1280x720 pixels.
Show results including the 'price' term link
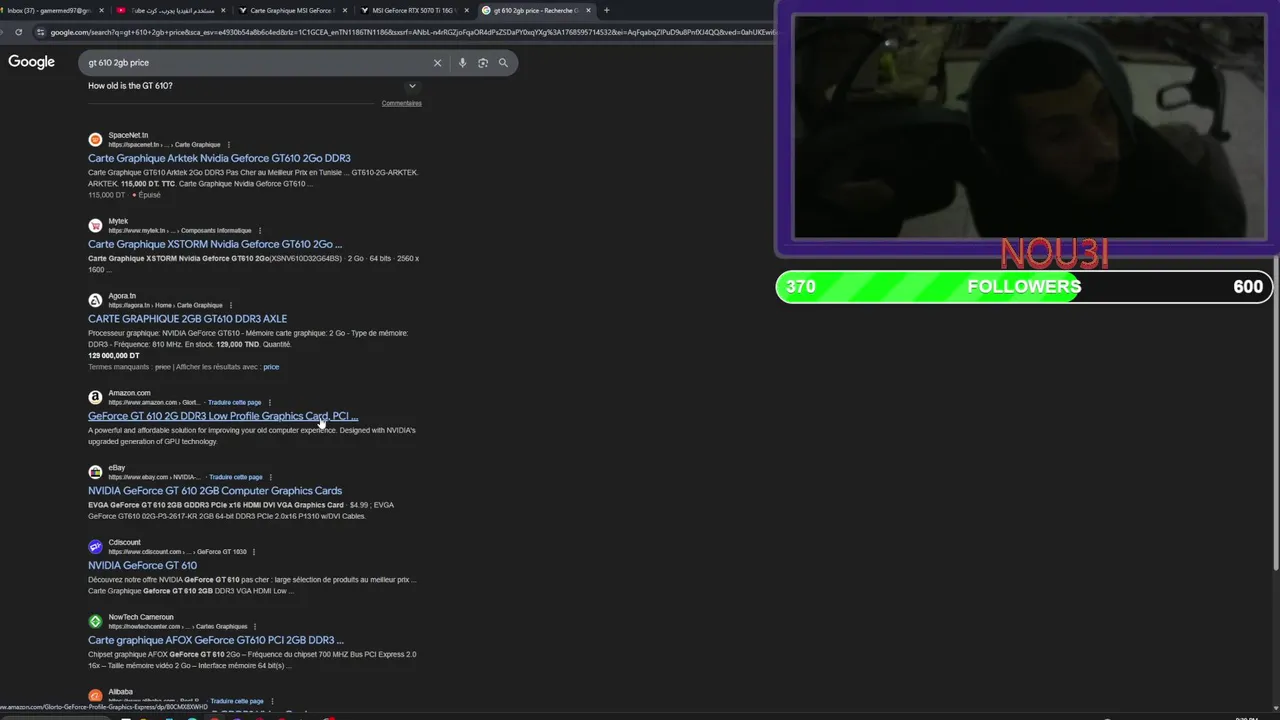click(271, 367)
